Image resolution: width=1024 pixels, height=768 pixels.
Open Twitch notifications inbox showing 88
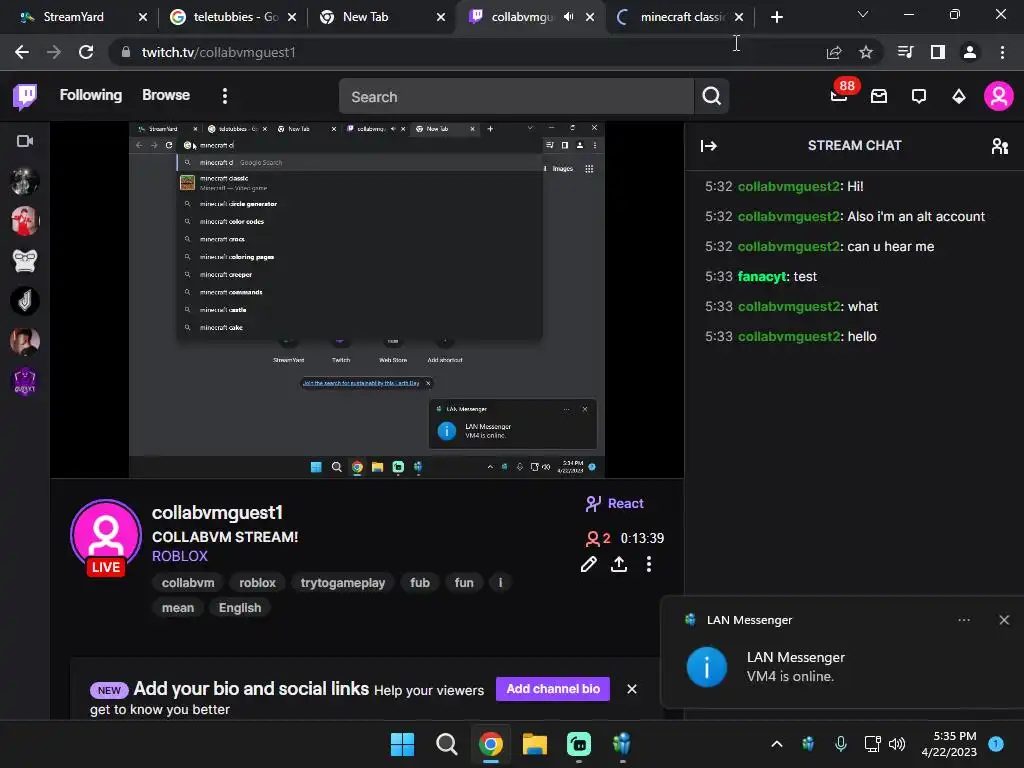click(x=839, y=96)
